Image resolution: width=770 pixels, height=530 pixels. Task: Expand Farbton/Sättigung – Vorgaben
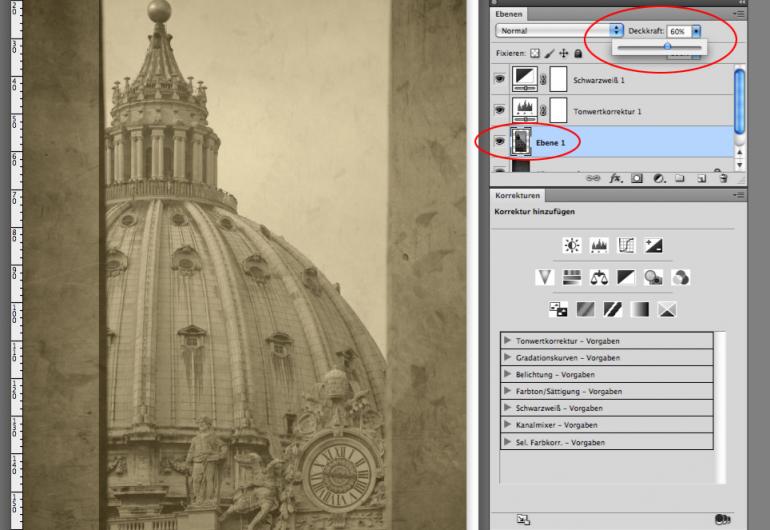507,391
